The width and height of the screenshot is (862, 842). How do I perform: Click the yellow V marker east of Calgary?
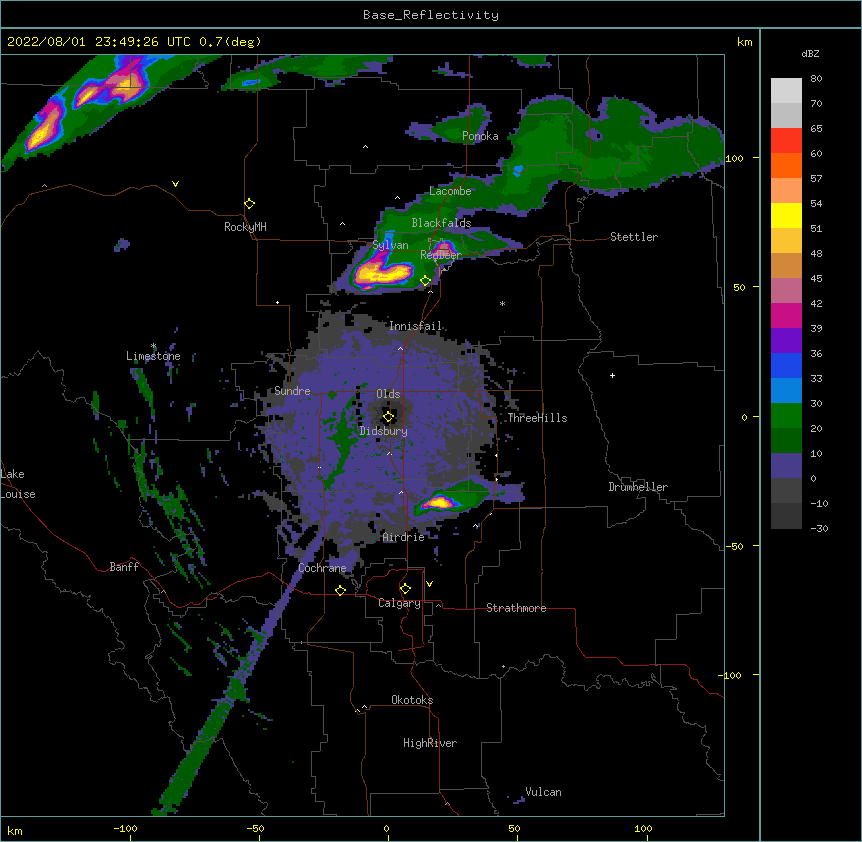click(429, 584)
